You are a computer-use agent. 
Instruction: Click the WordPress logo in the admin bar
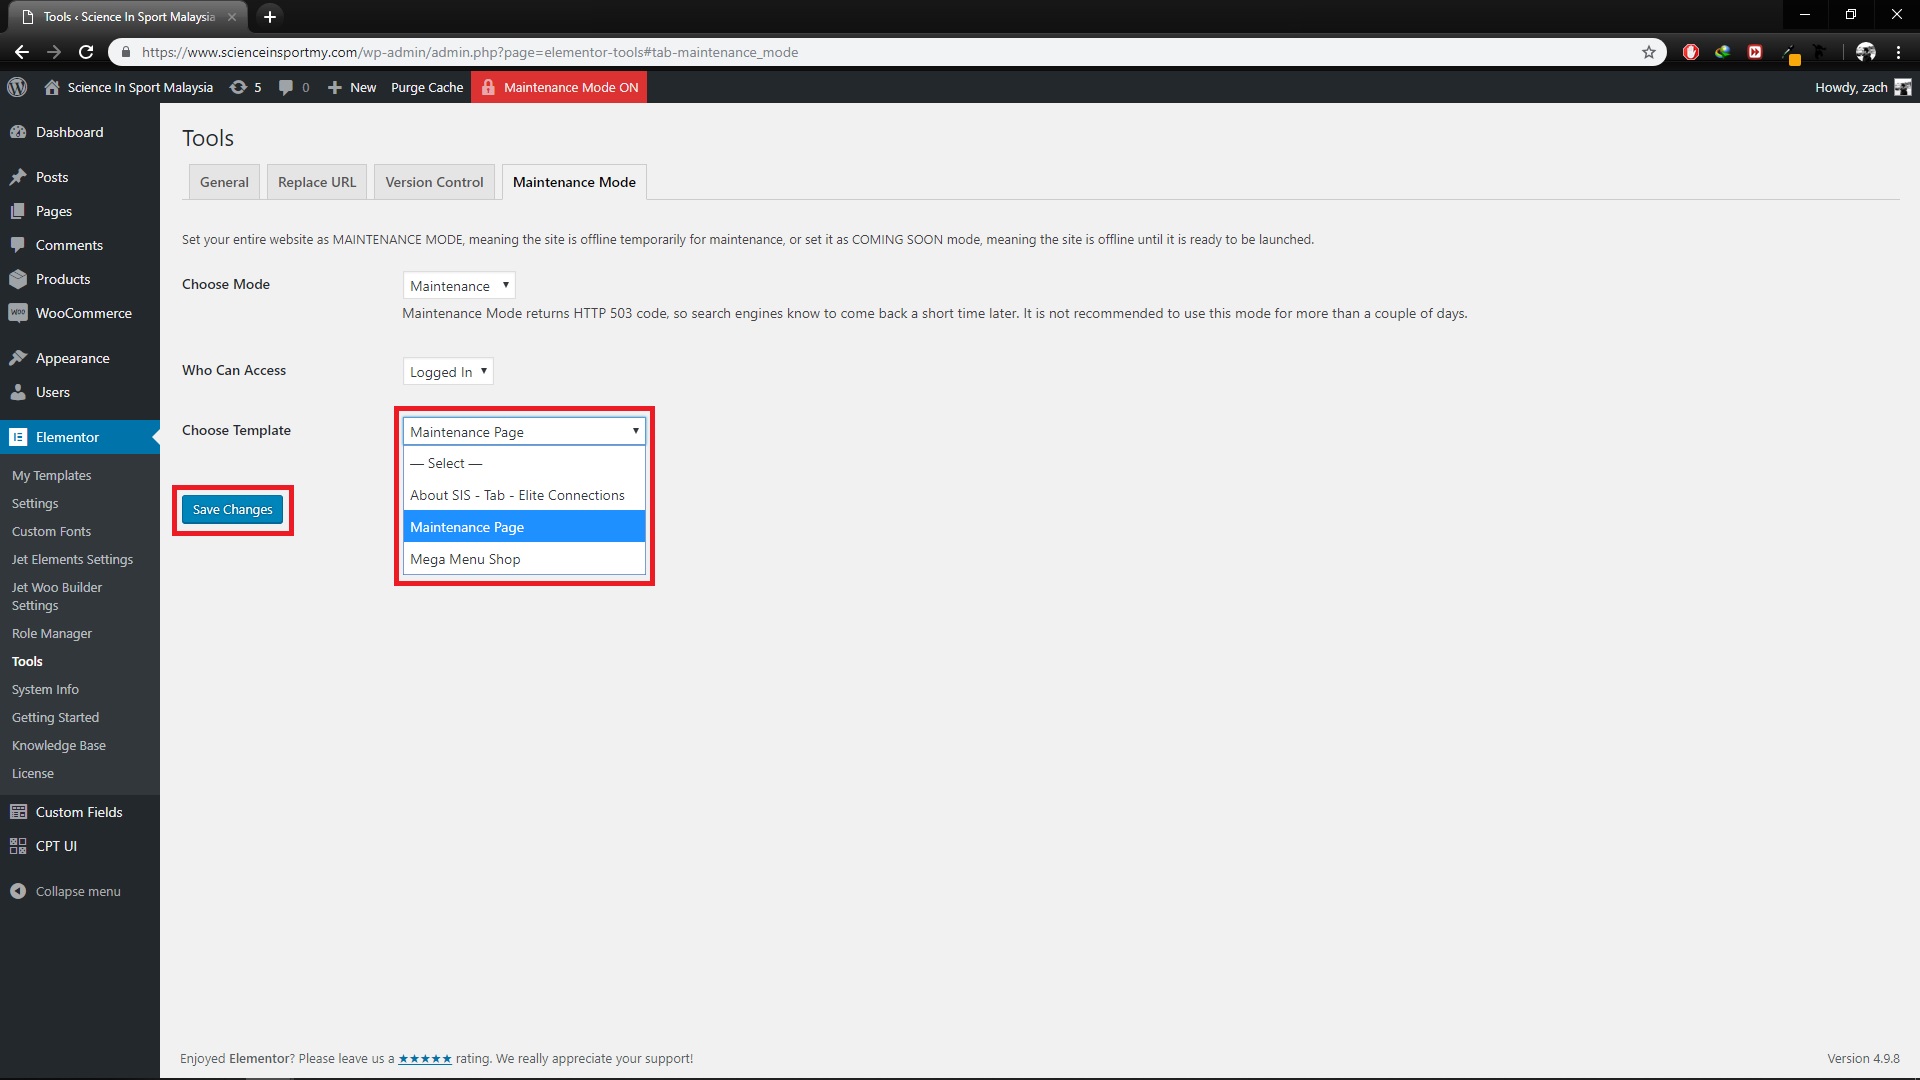17,87
